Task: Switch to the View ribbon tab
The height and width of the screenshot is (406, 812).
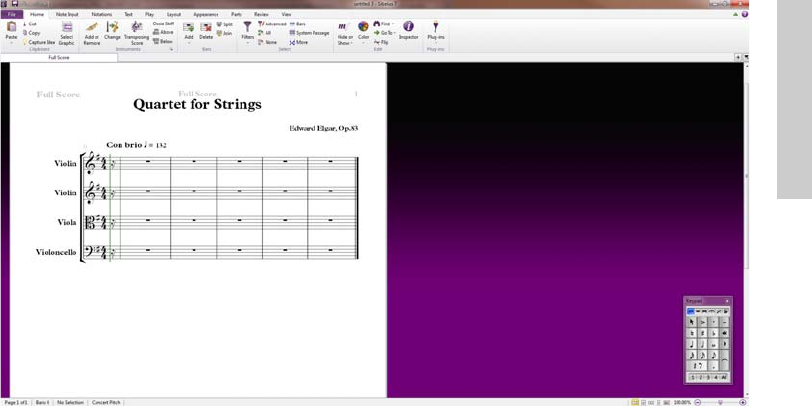Action: pyautogui.click(x=286, y=14)
